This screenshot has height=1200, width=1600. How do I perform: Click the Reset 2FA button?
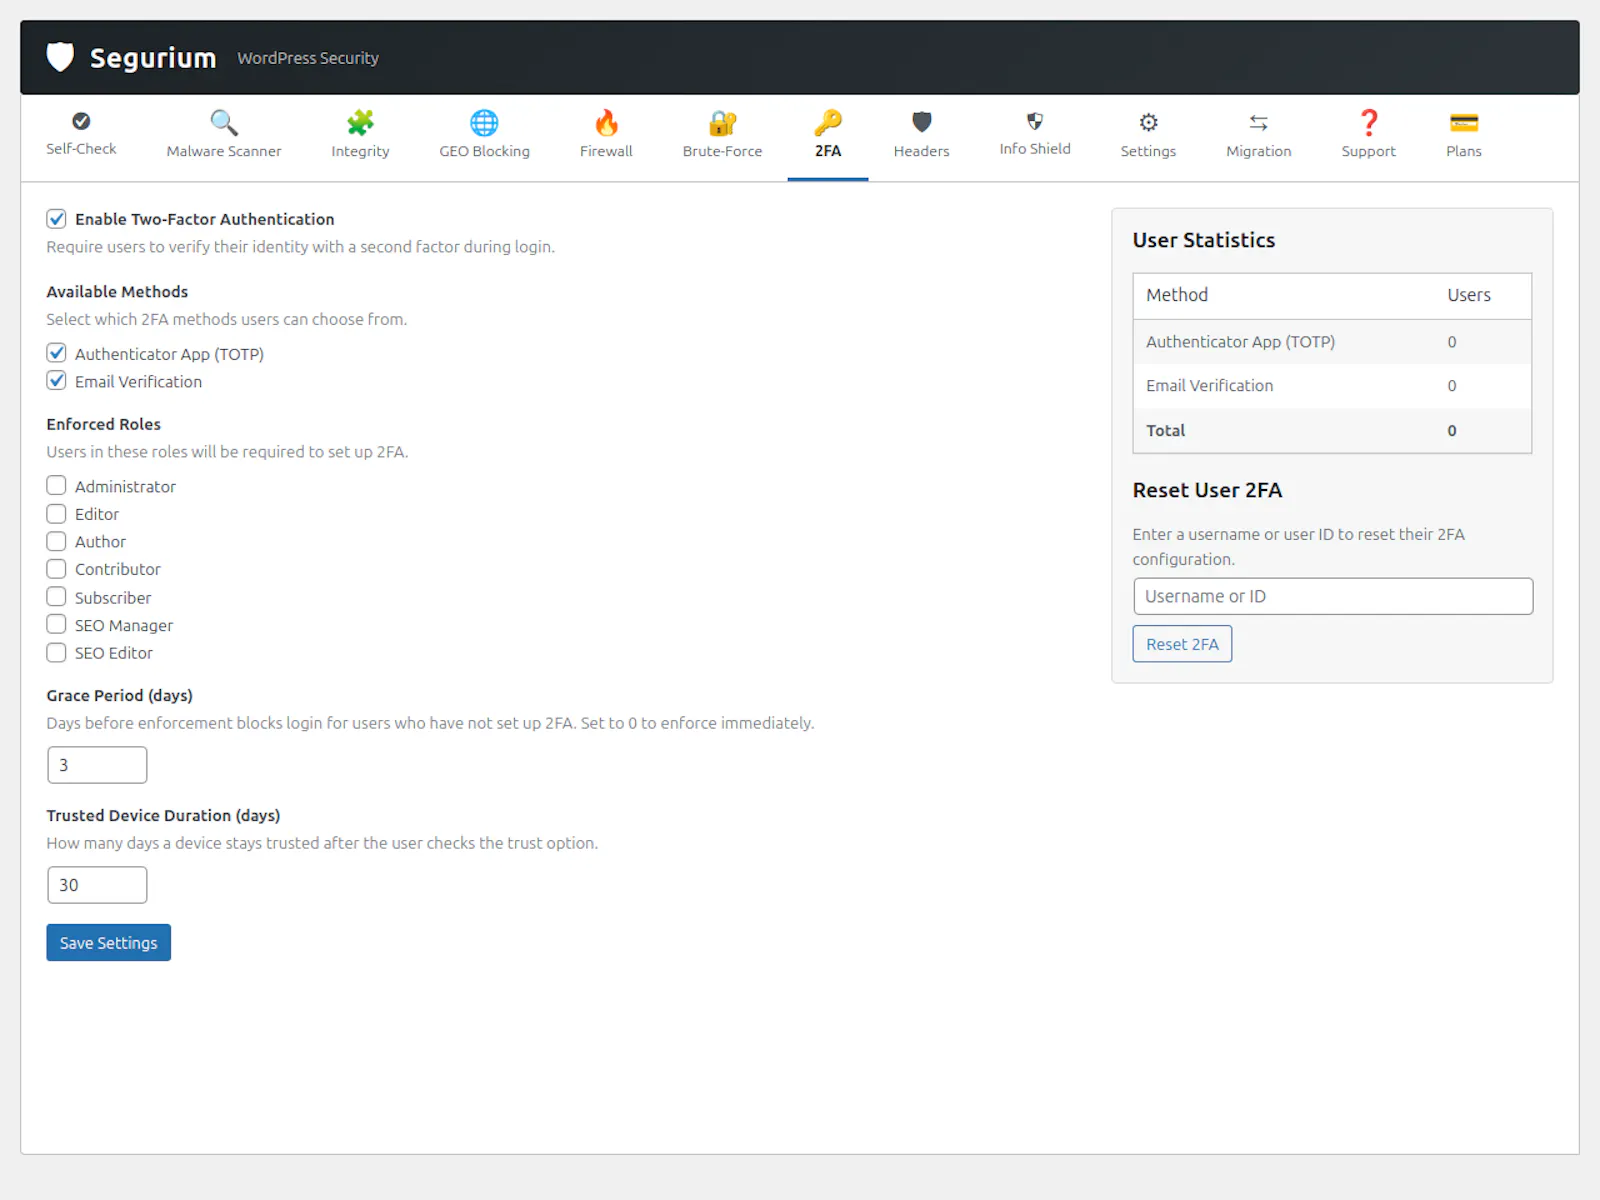coord(1182,644)
